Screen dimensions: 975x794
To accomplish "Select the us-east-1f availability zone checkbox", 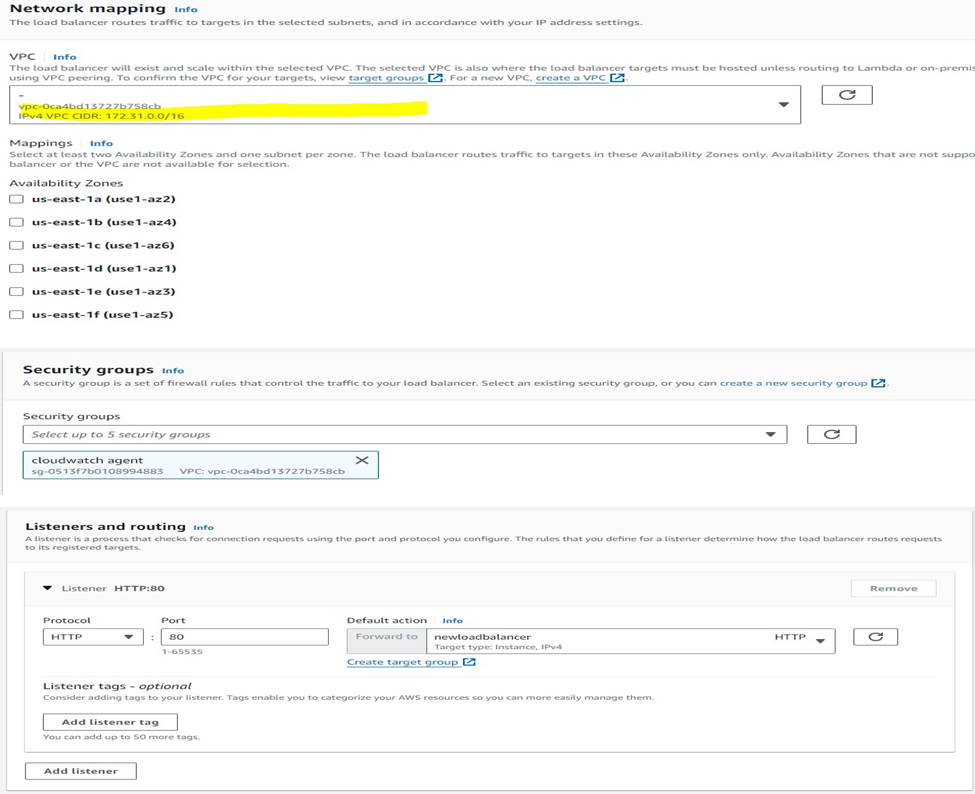I will [x=16, y=314].
